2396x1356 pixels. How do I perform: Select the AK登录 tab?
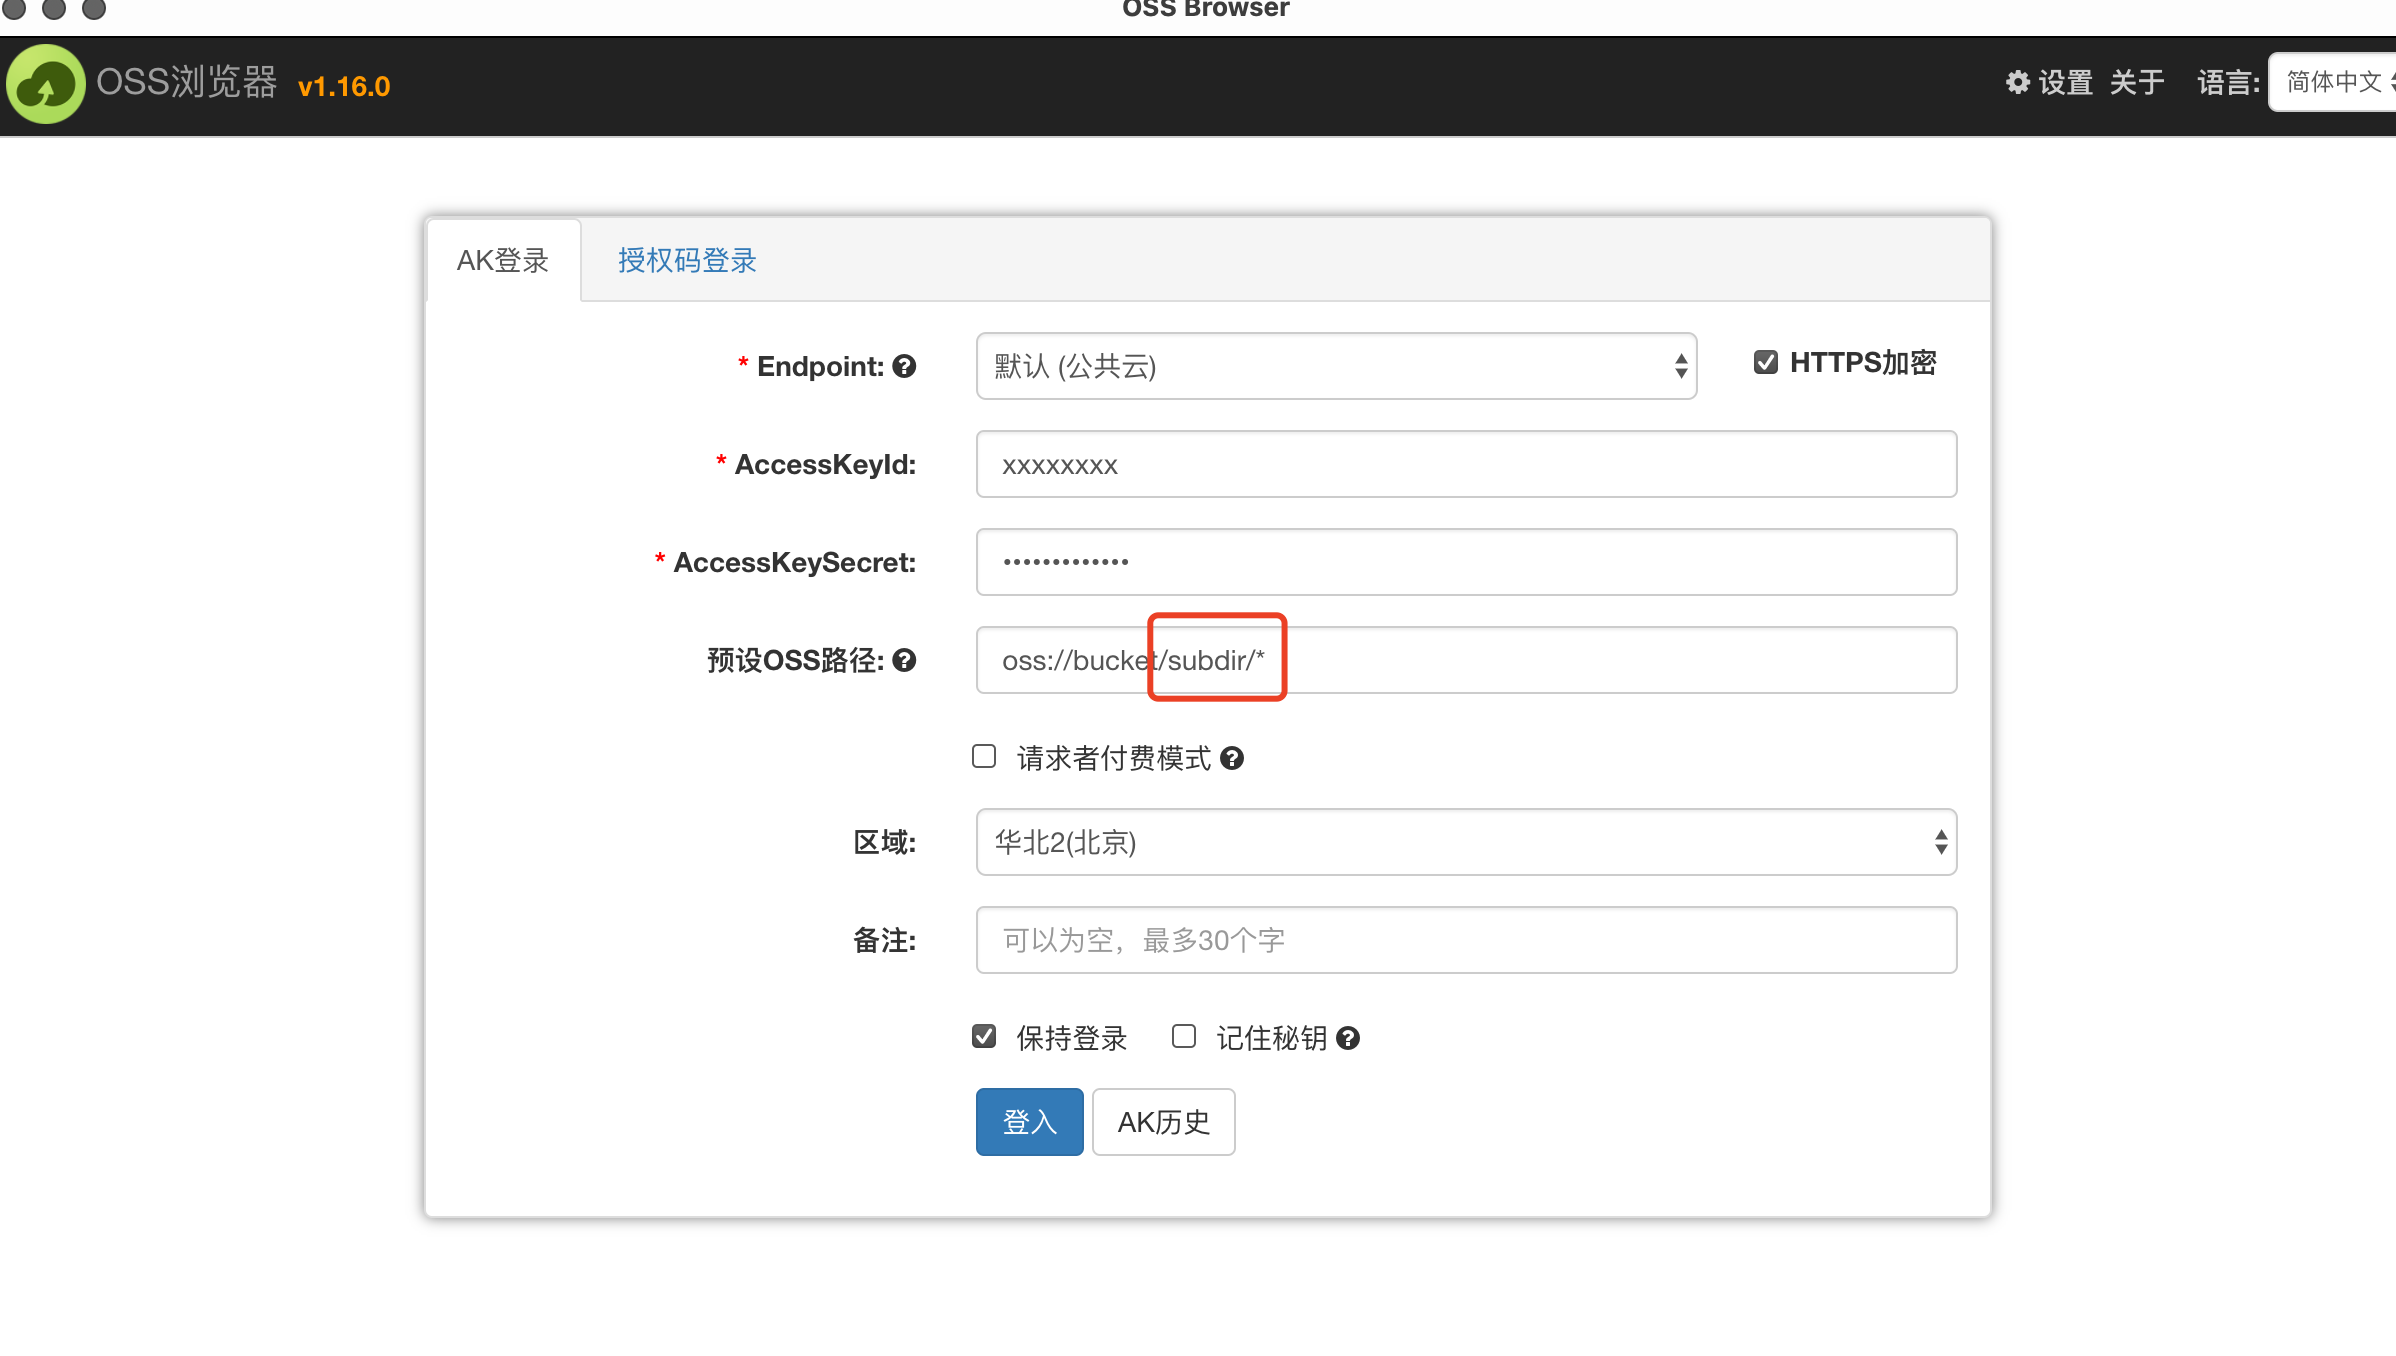pos(503,260)
